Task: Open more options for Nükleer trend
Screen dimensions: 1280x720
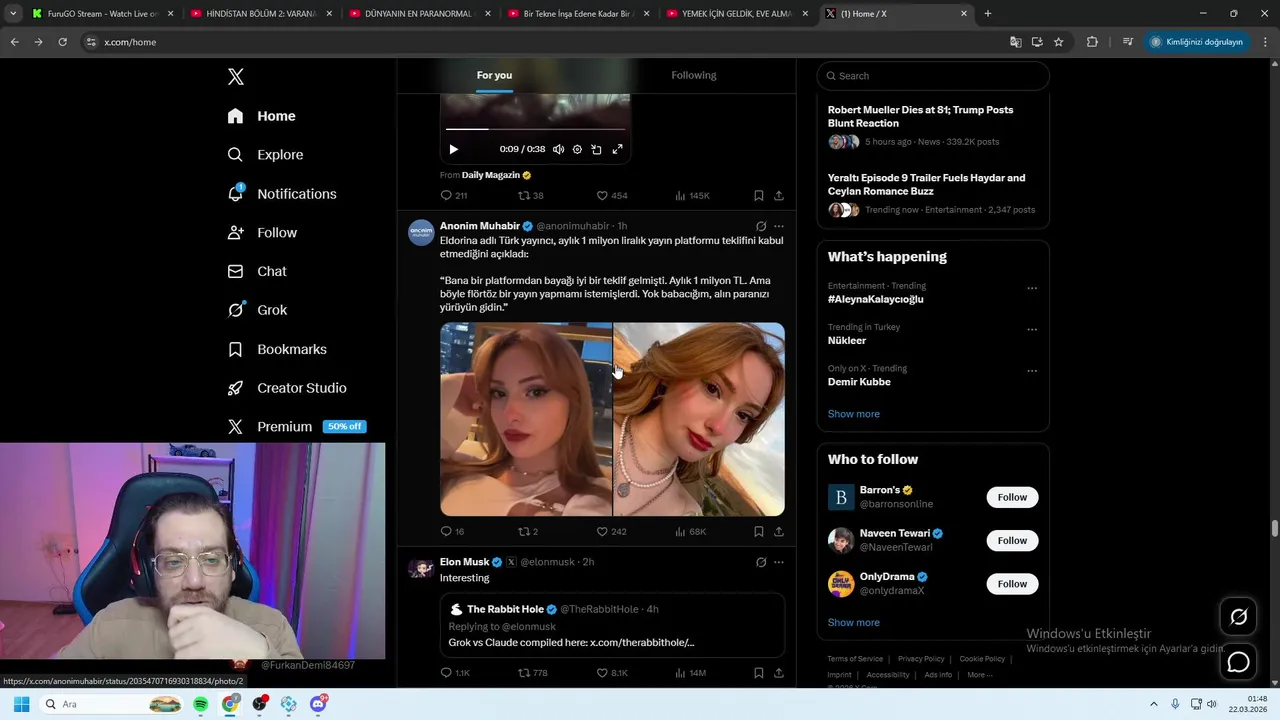Action: point(1032,329)
